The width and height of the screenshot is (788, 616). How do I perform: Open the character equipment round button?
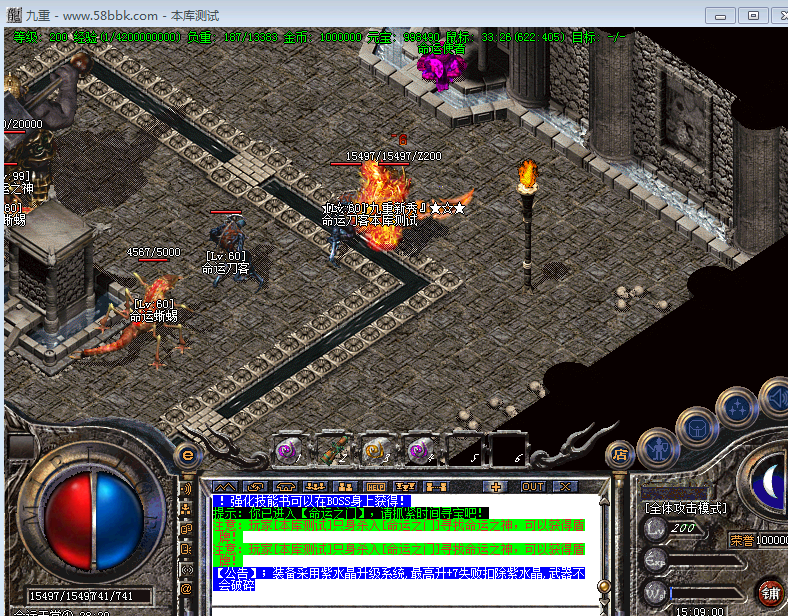658,448
